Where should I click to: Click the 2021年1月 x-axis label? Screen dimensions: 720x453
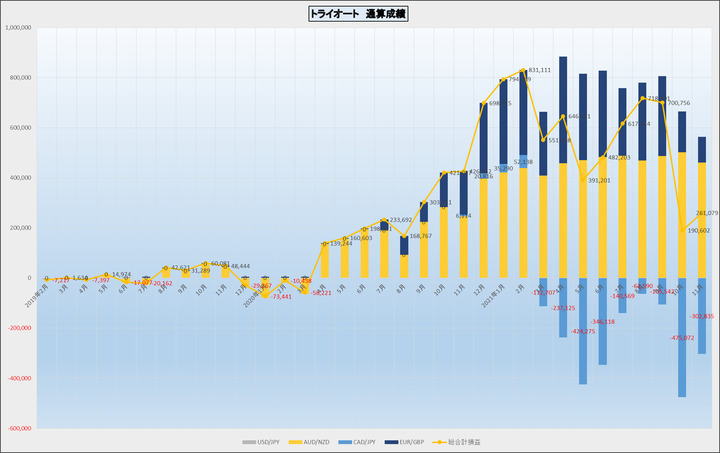tap(493, 296)
